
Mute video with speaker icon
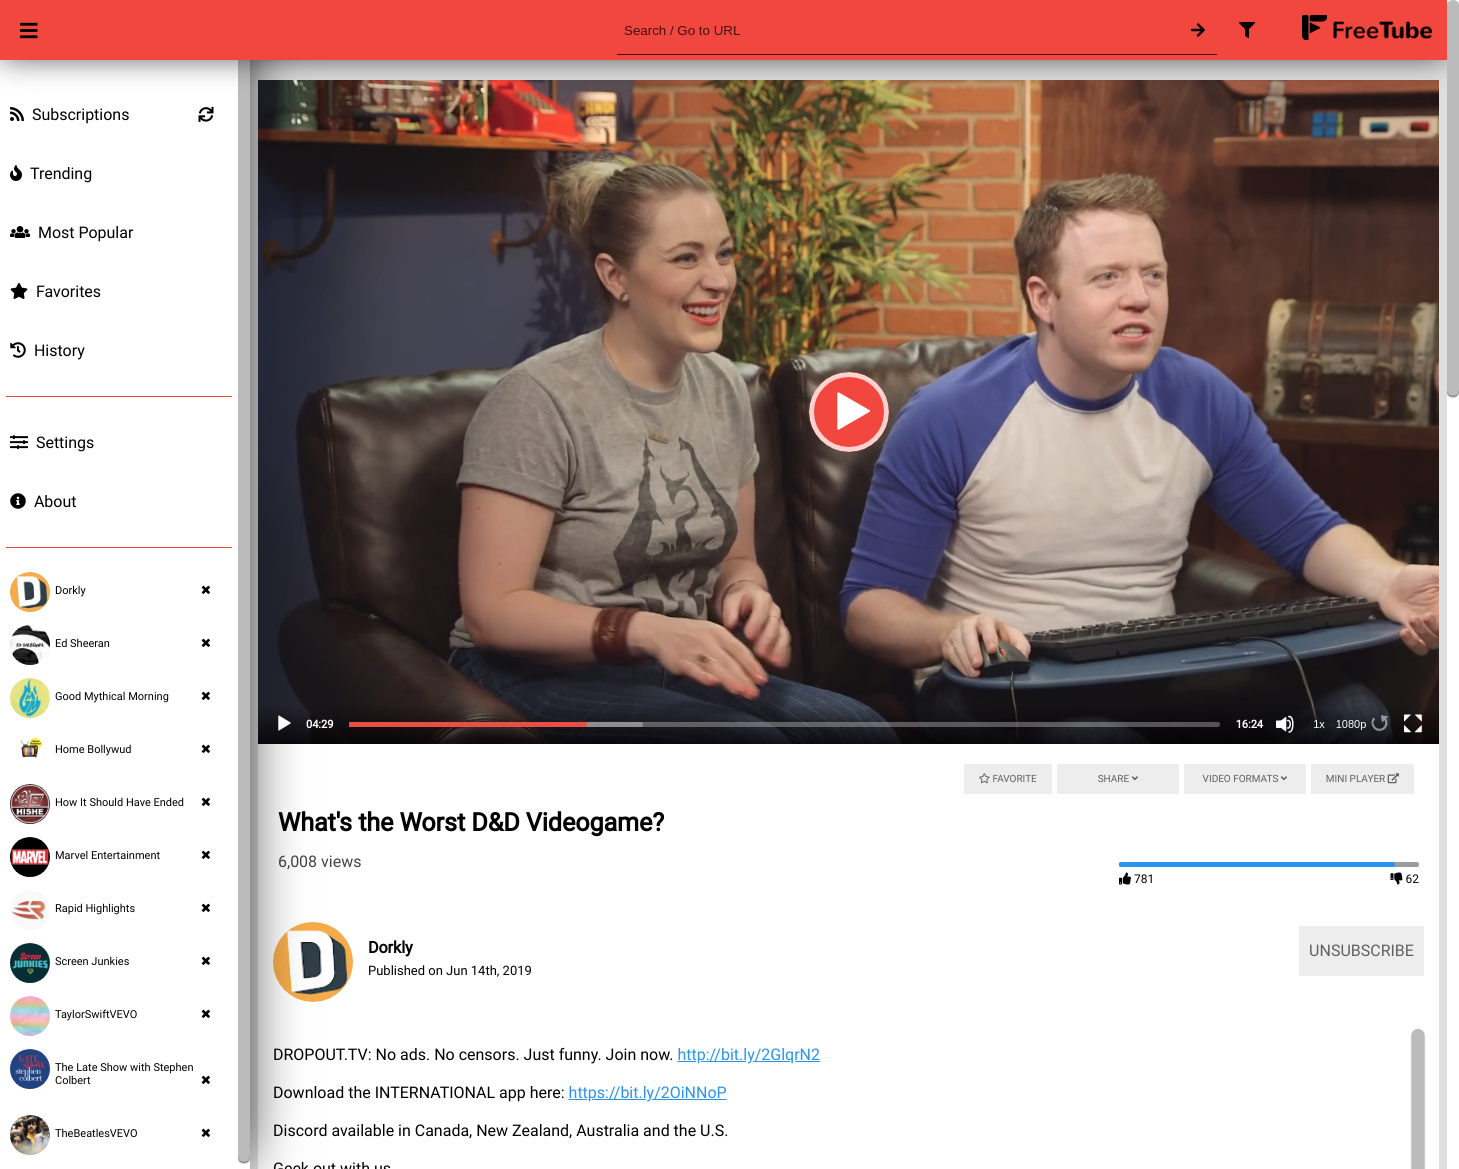coord(1285,724)
